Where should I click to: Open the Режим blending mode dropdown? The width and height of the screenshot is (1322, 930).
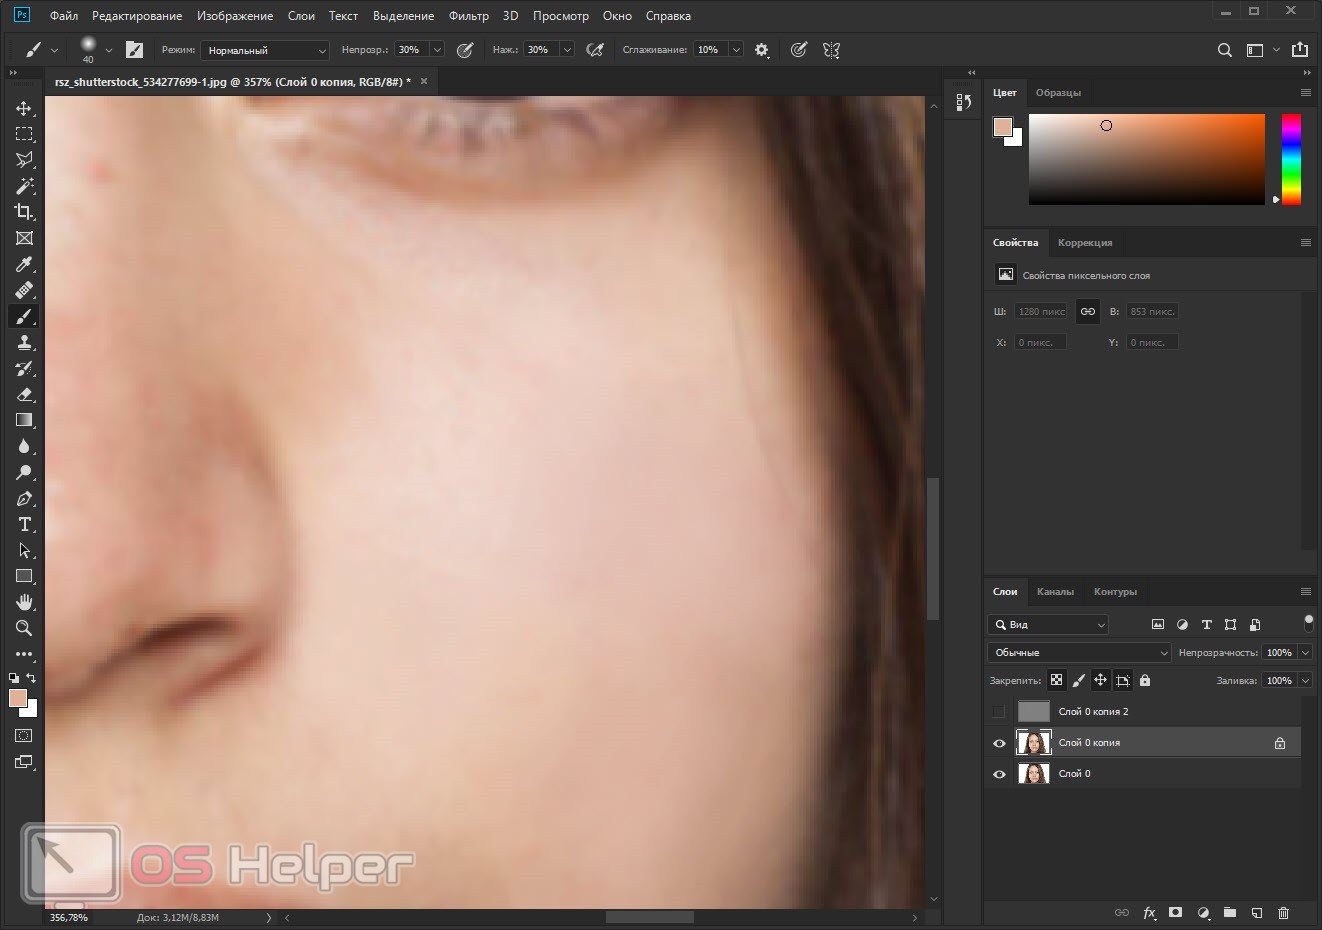click(265, 50)
